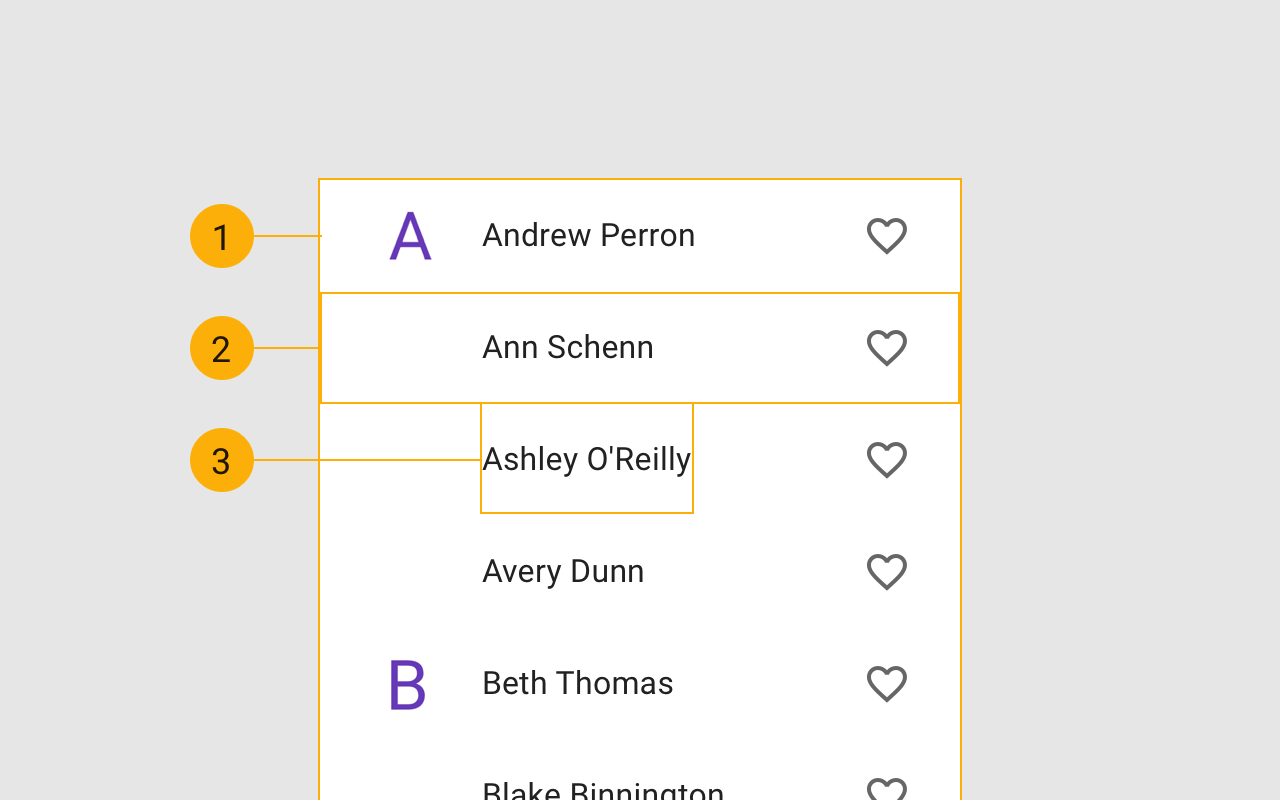Open Ann Schenn contact name
Screen dimensions: 1280x800
click(567, 348)
